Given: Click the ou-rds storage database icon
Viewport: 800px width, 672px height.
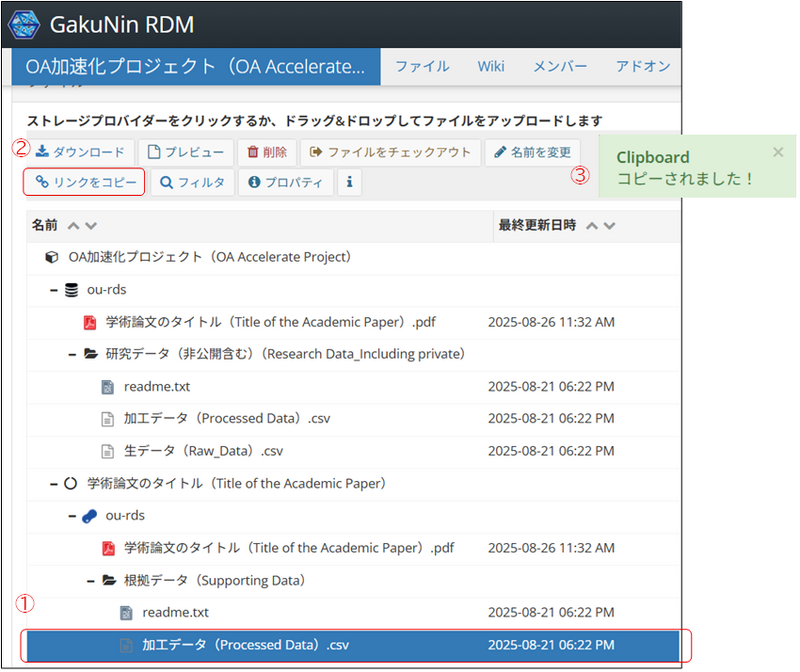Looking at the screenshot, I should pyautogui.click(x=71, y=290).
